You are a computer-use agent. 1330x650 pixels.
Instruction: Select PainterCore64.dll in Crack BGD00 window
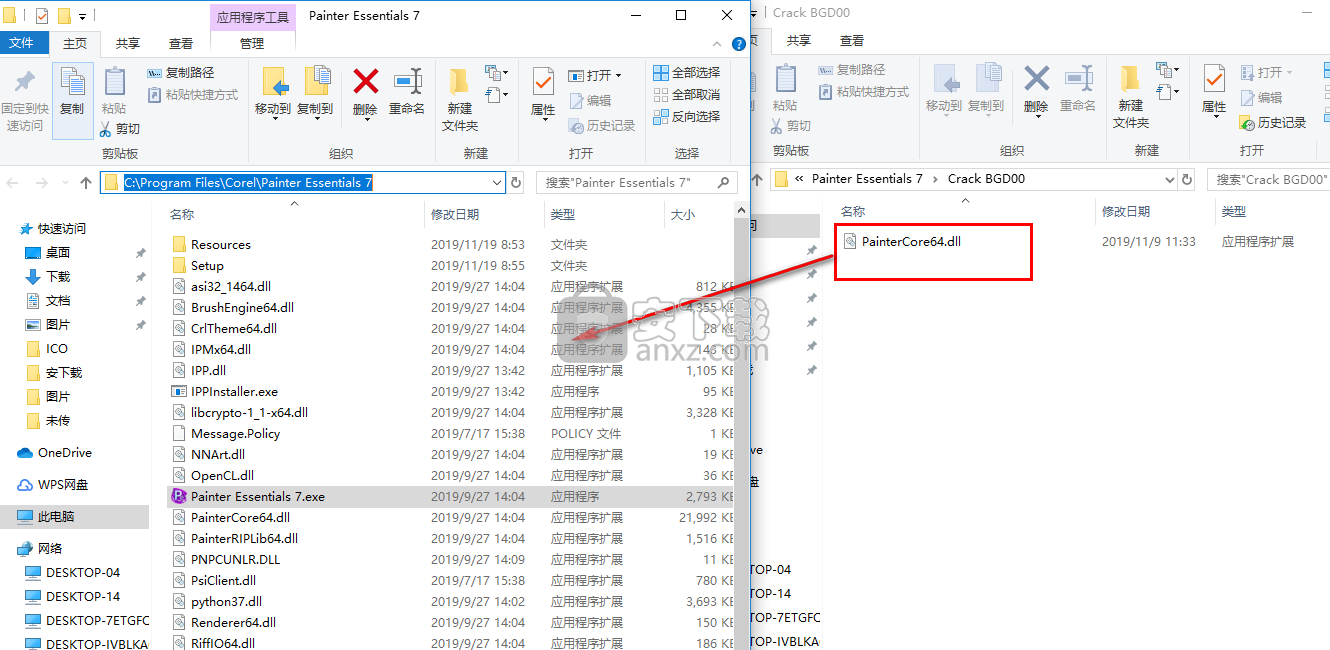pyautogui.click(x=911, y=241)
